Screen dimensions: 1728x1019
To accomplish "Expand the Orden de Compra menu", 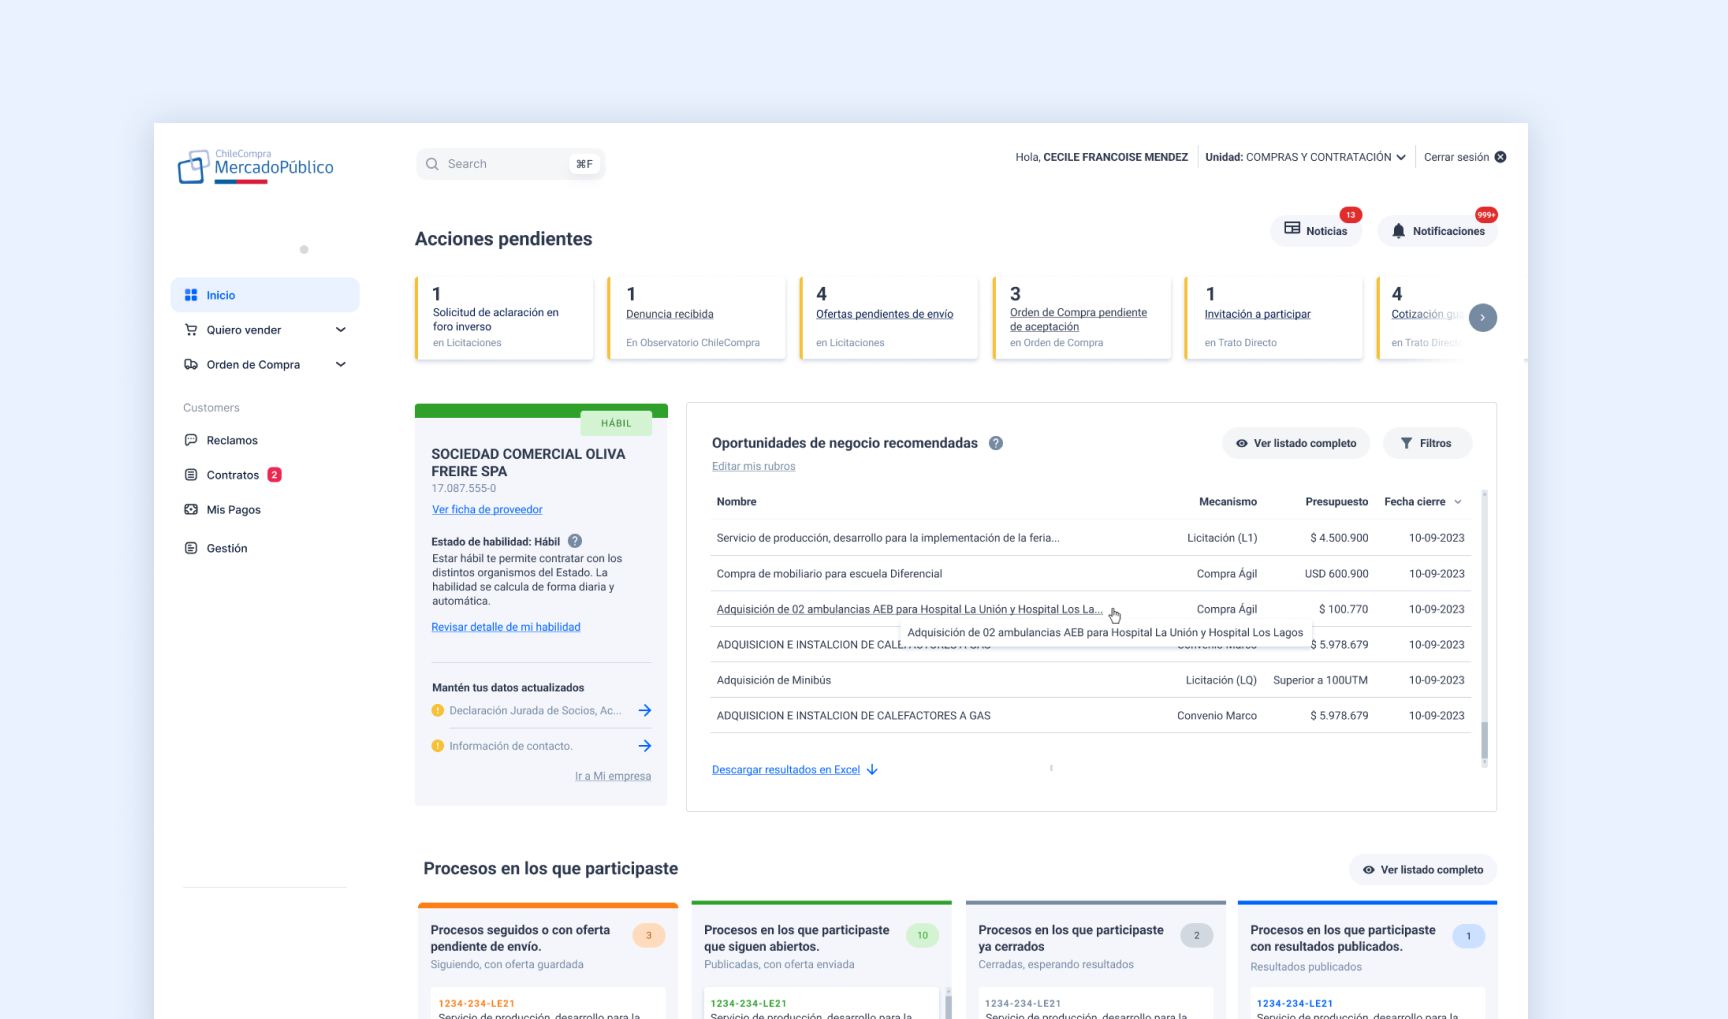I will [x=340, y=364].
